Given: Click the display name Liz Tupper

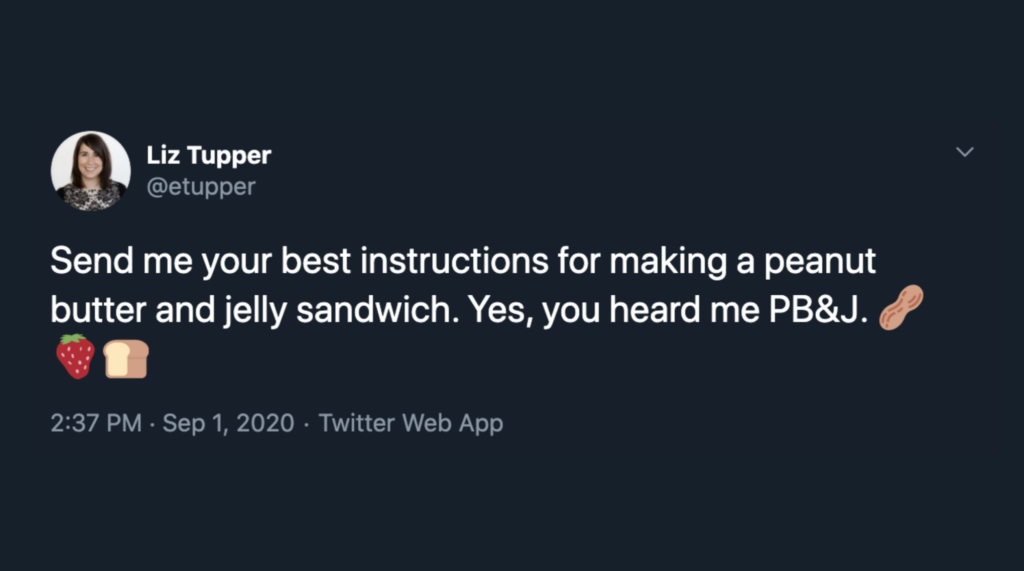Looking at the screenshot, I should coord(208,156).
